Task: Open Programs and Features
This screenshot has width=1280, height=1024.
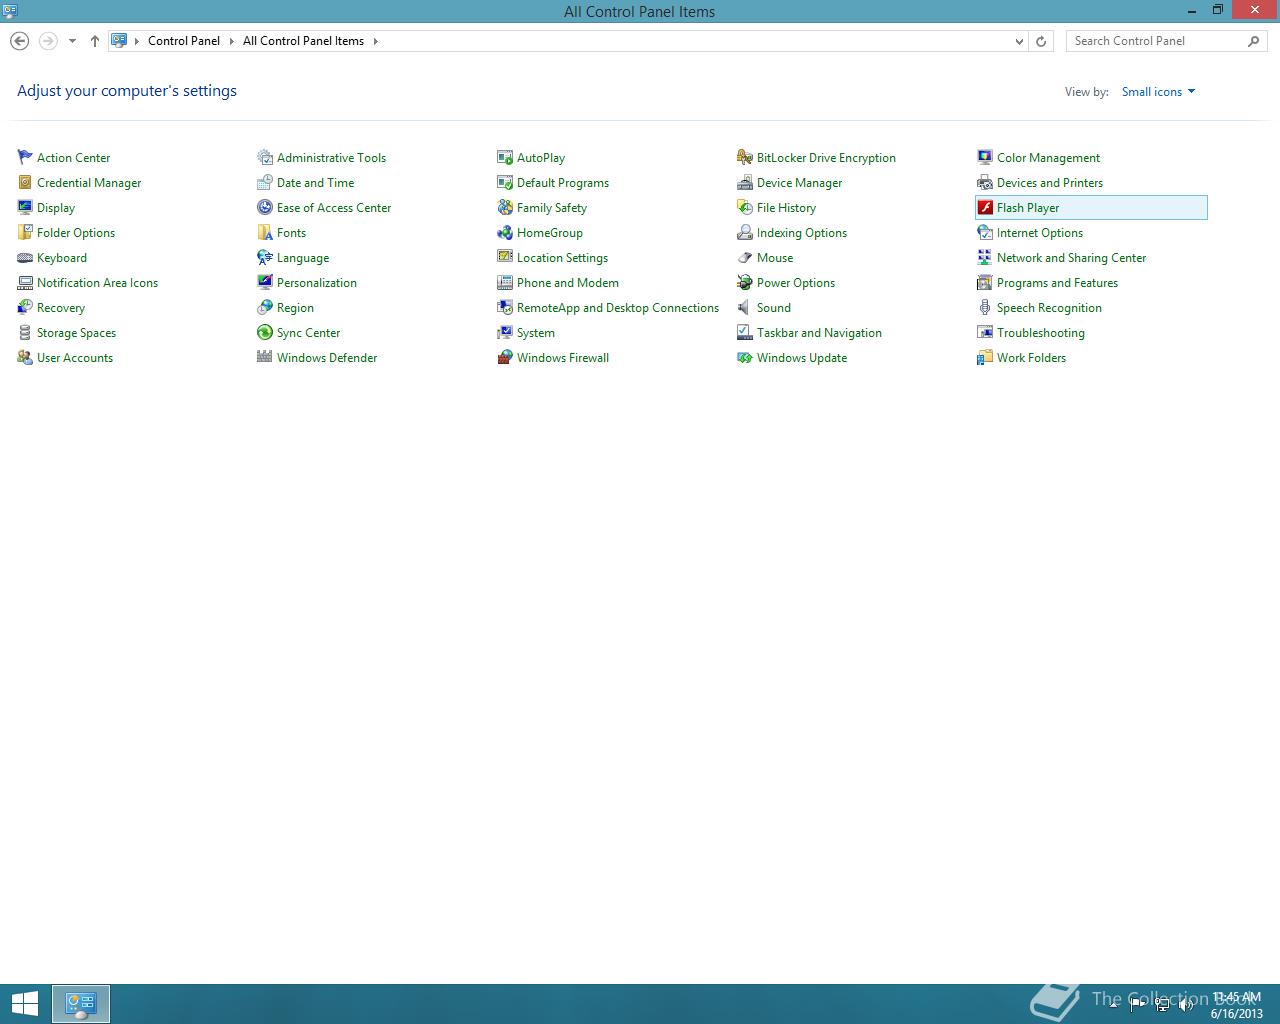Action: [x=1057, y=282]
